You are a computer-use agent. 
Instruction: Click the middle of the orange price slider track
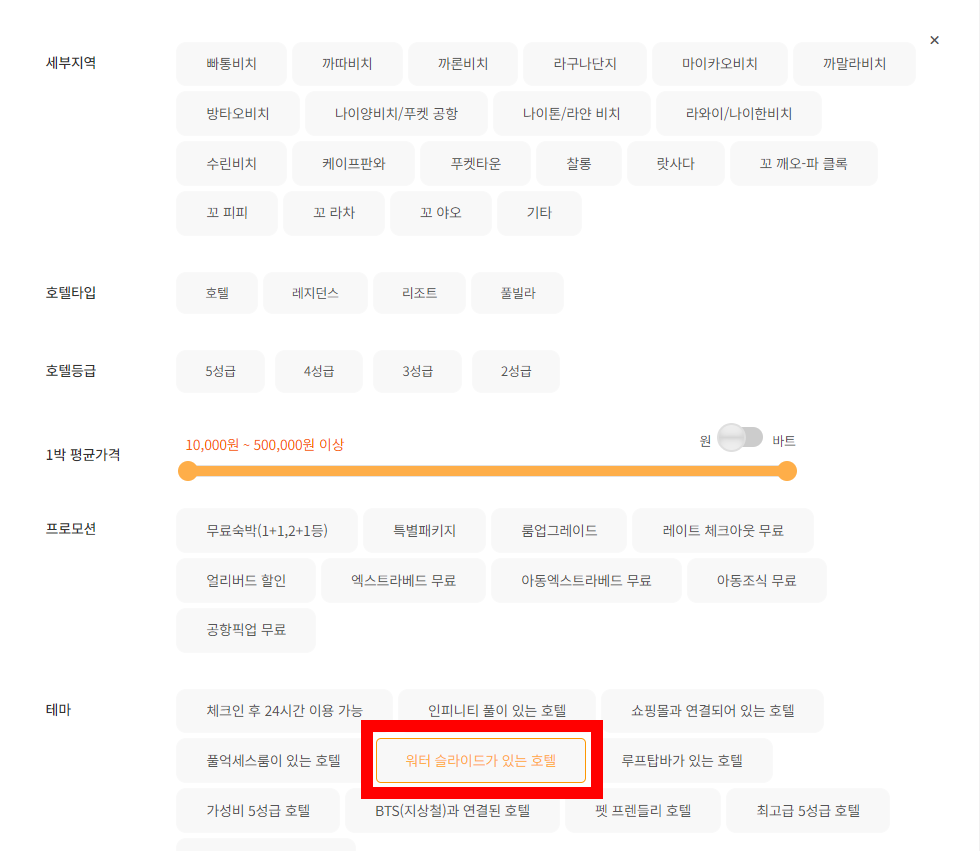pos(488,471)
